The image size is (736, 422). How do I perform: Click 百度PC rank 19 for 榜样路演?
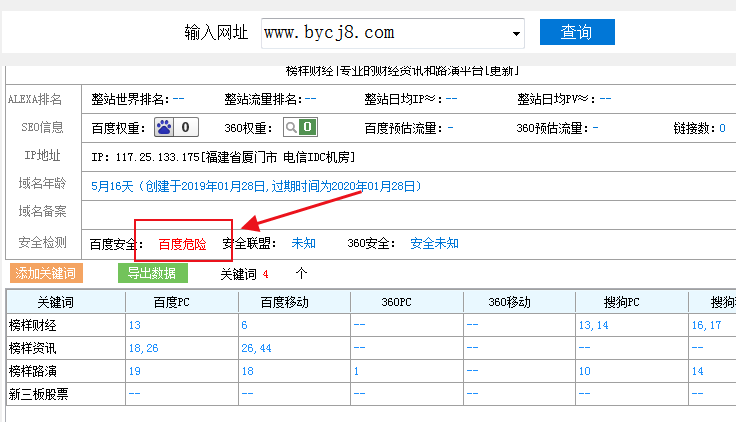coord(135,371)
